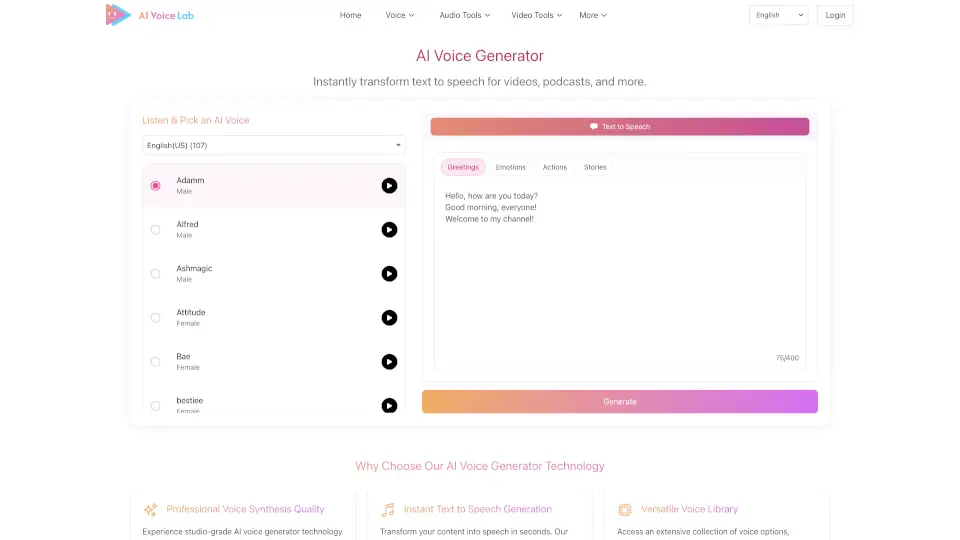This screenshot has width=960, height=540.
Task: Open the site language English selector
Action: 778,15
